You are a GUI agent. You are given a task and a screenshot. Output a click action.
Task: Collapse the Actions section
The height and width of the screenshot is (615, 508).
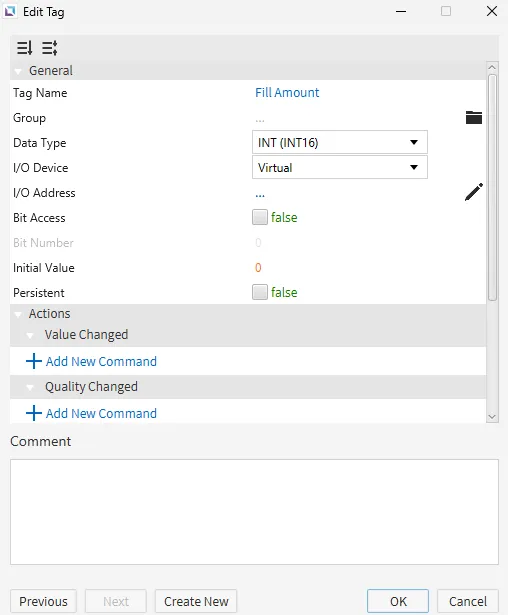pyautogui.click(x=18, y=314)
